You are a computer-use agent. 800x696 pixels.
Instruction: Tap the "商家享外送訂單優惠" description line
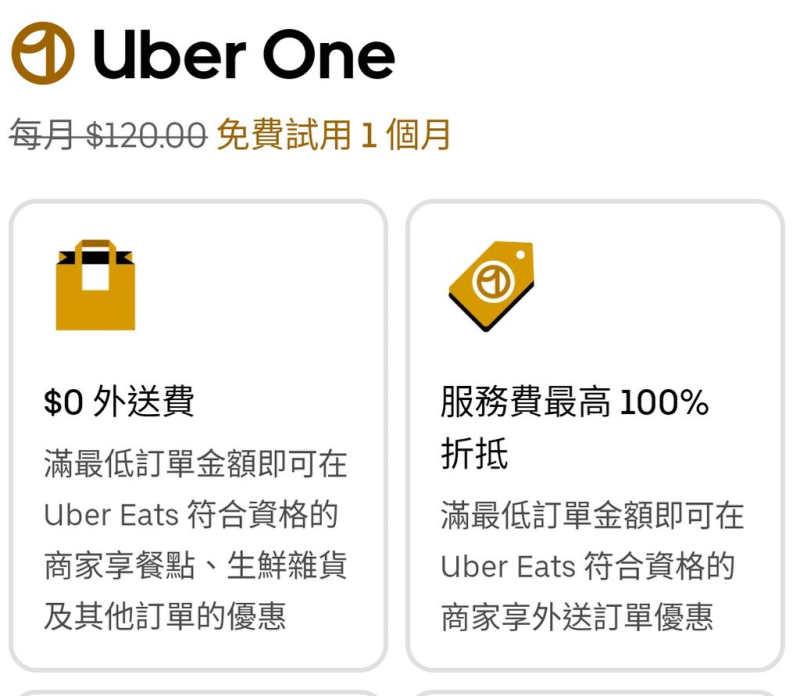pyautogui.click(x=577, y=618)
